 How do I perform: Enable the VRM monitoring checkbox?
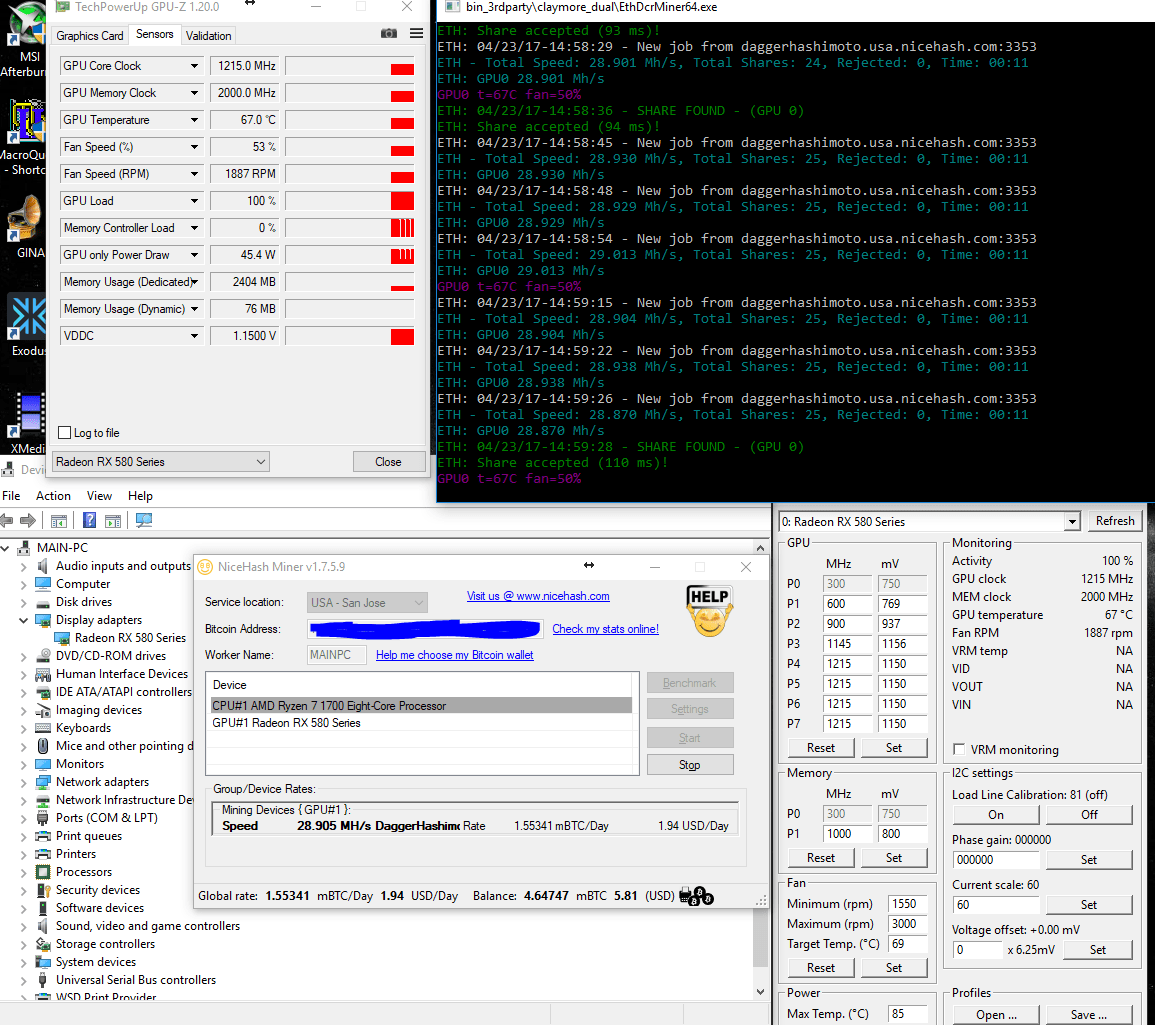959,750
